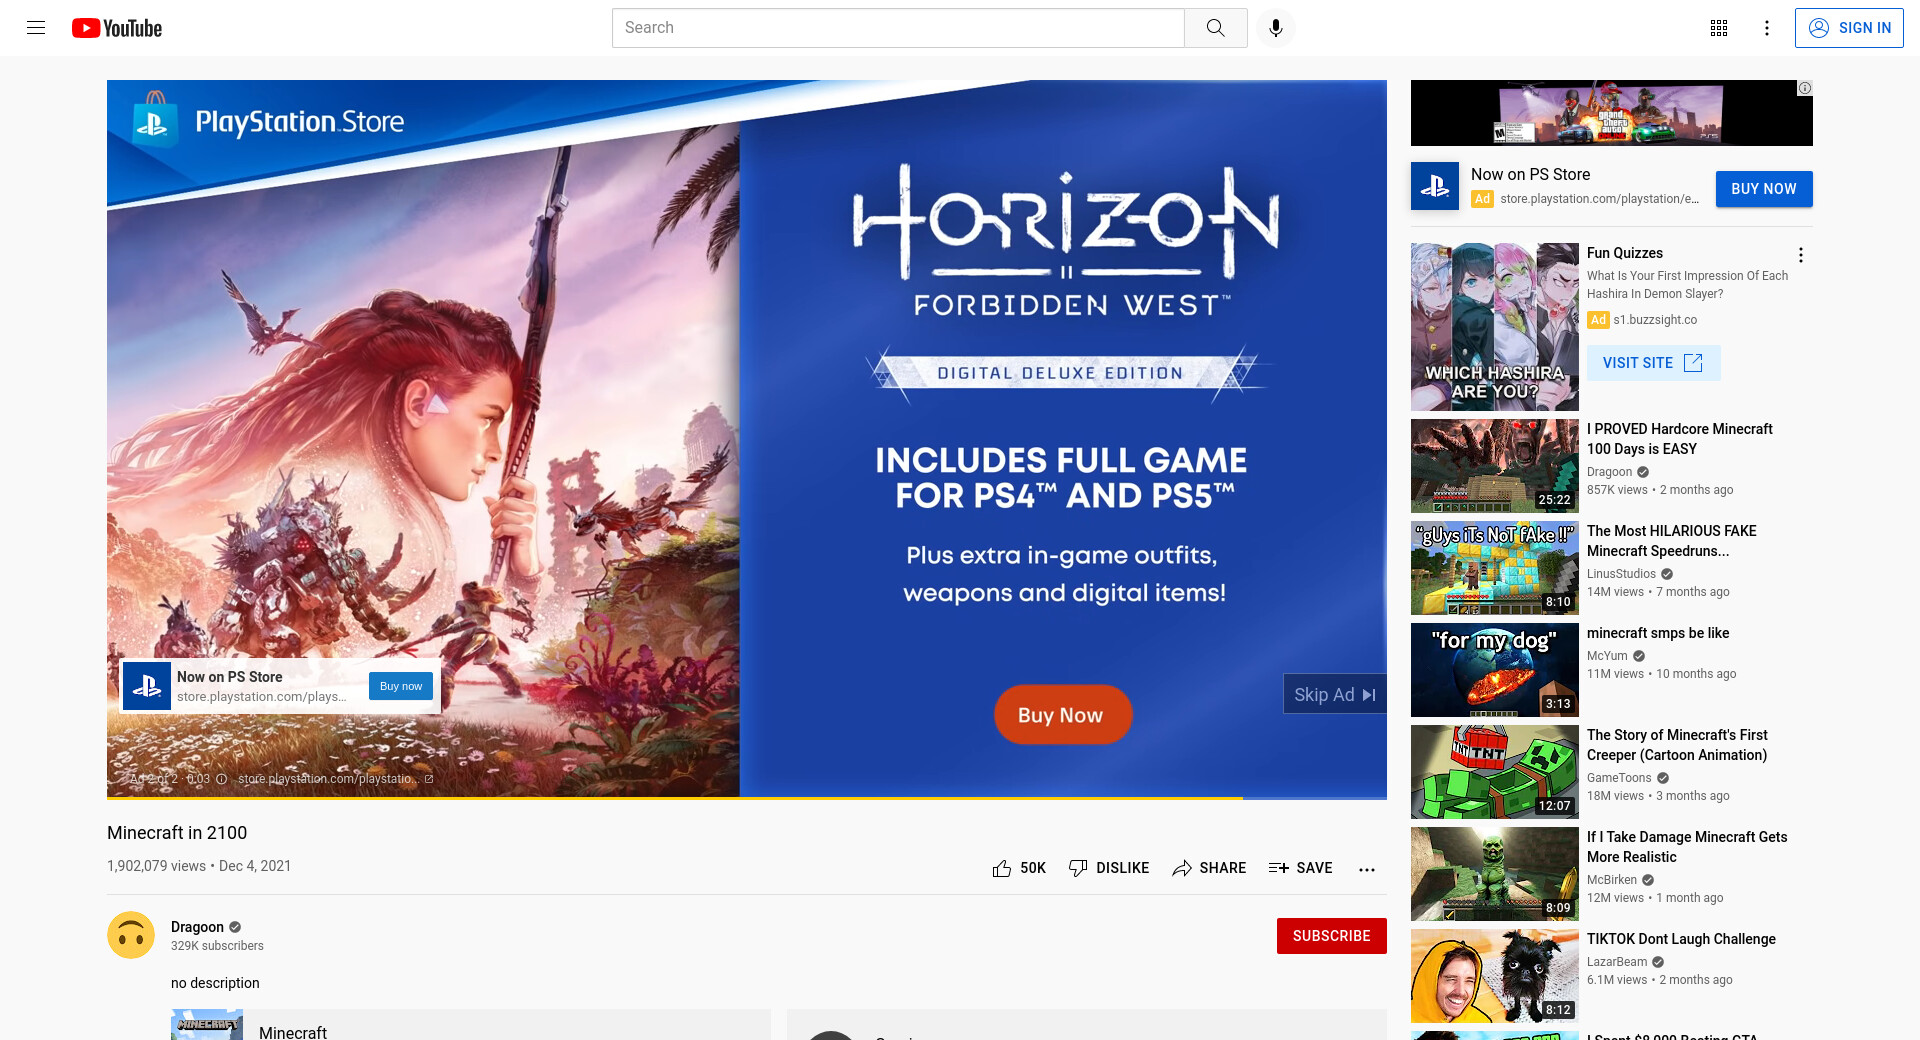
Task: Open the YouTube apps grid
Action: click(1719, 28)
